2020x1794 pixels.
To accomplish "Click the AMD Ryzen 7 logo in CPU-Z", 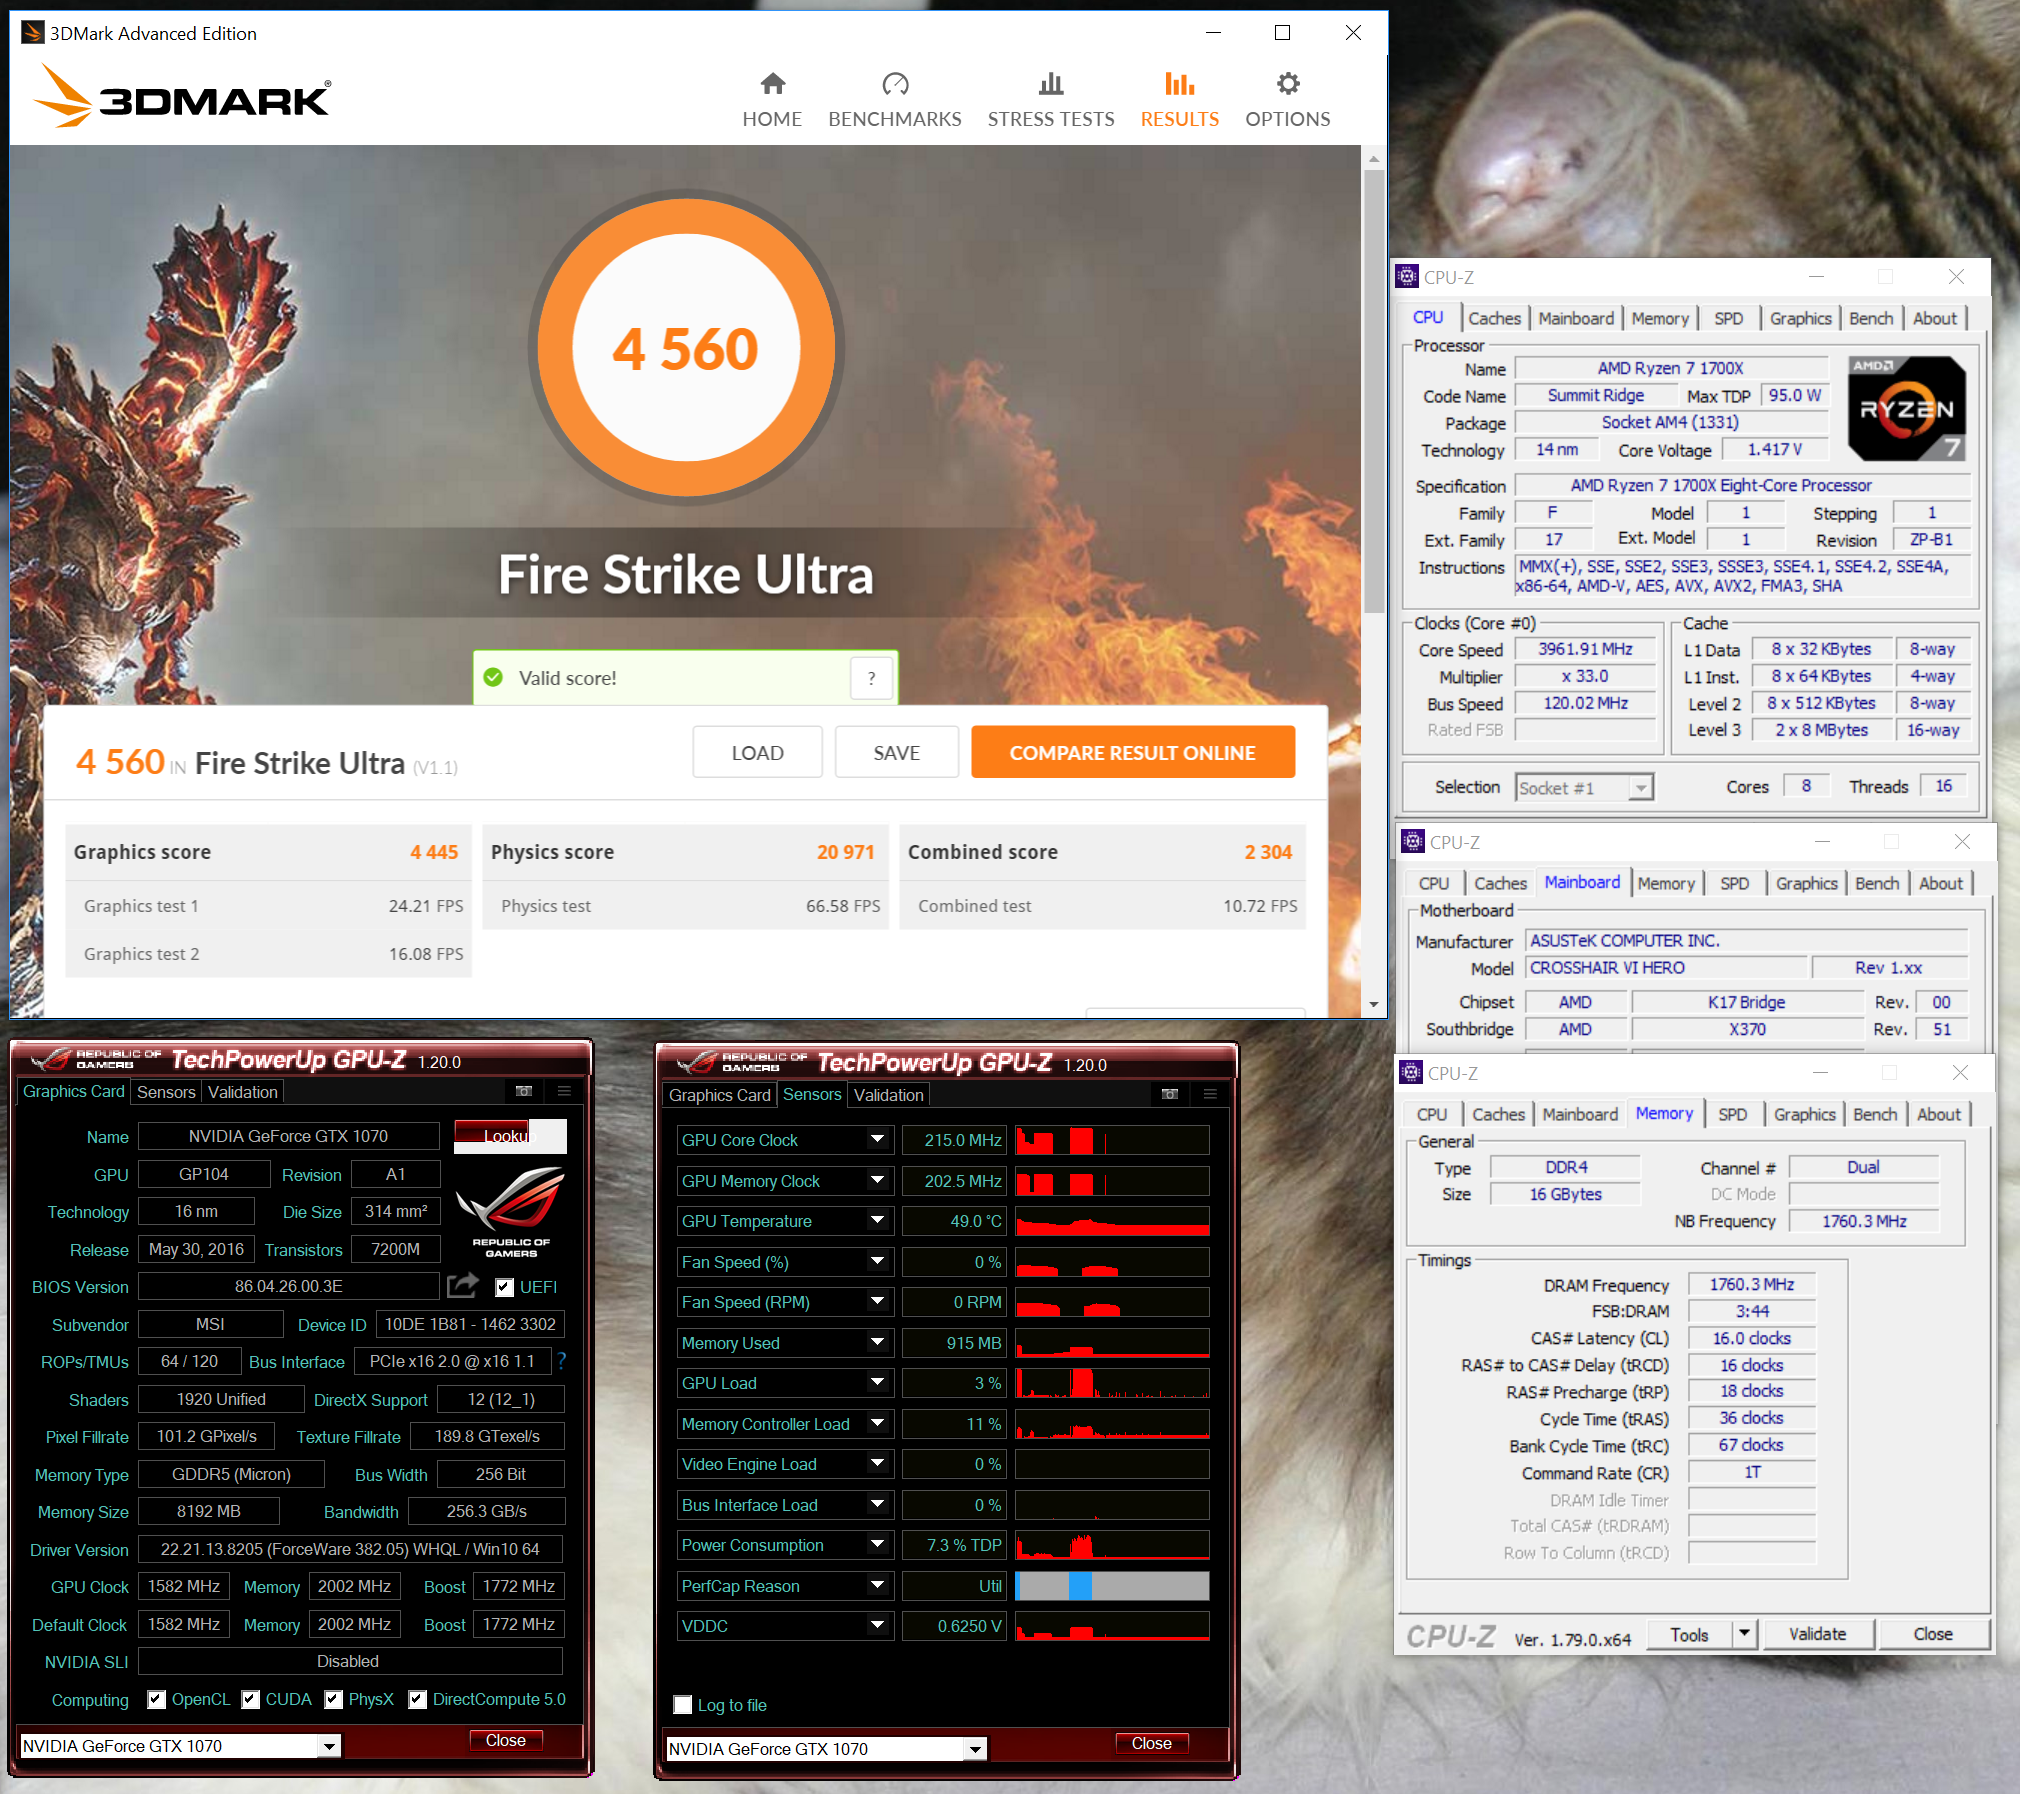I will (x=1907, y=408).
